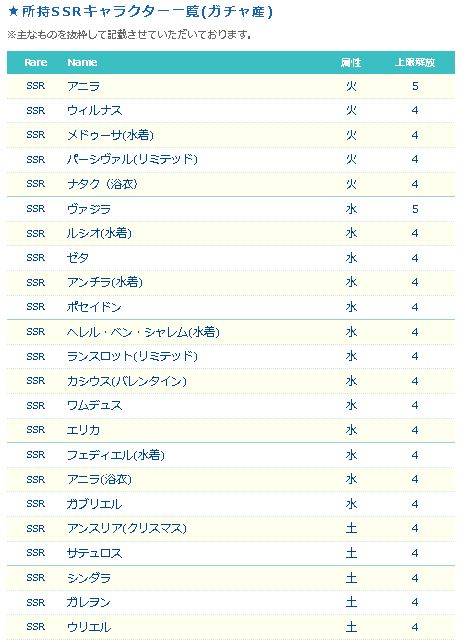This screenshot has height=642, width=466.
Task: Click the 属性 column header
Action: click(x=351, y=63)
